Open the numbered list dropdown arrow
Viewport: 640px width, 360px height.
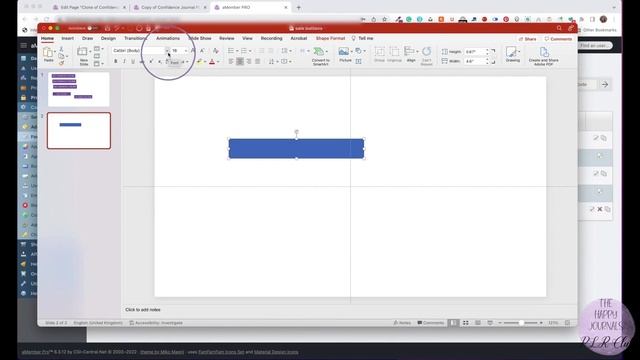coord(250,51)
